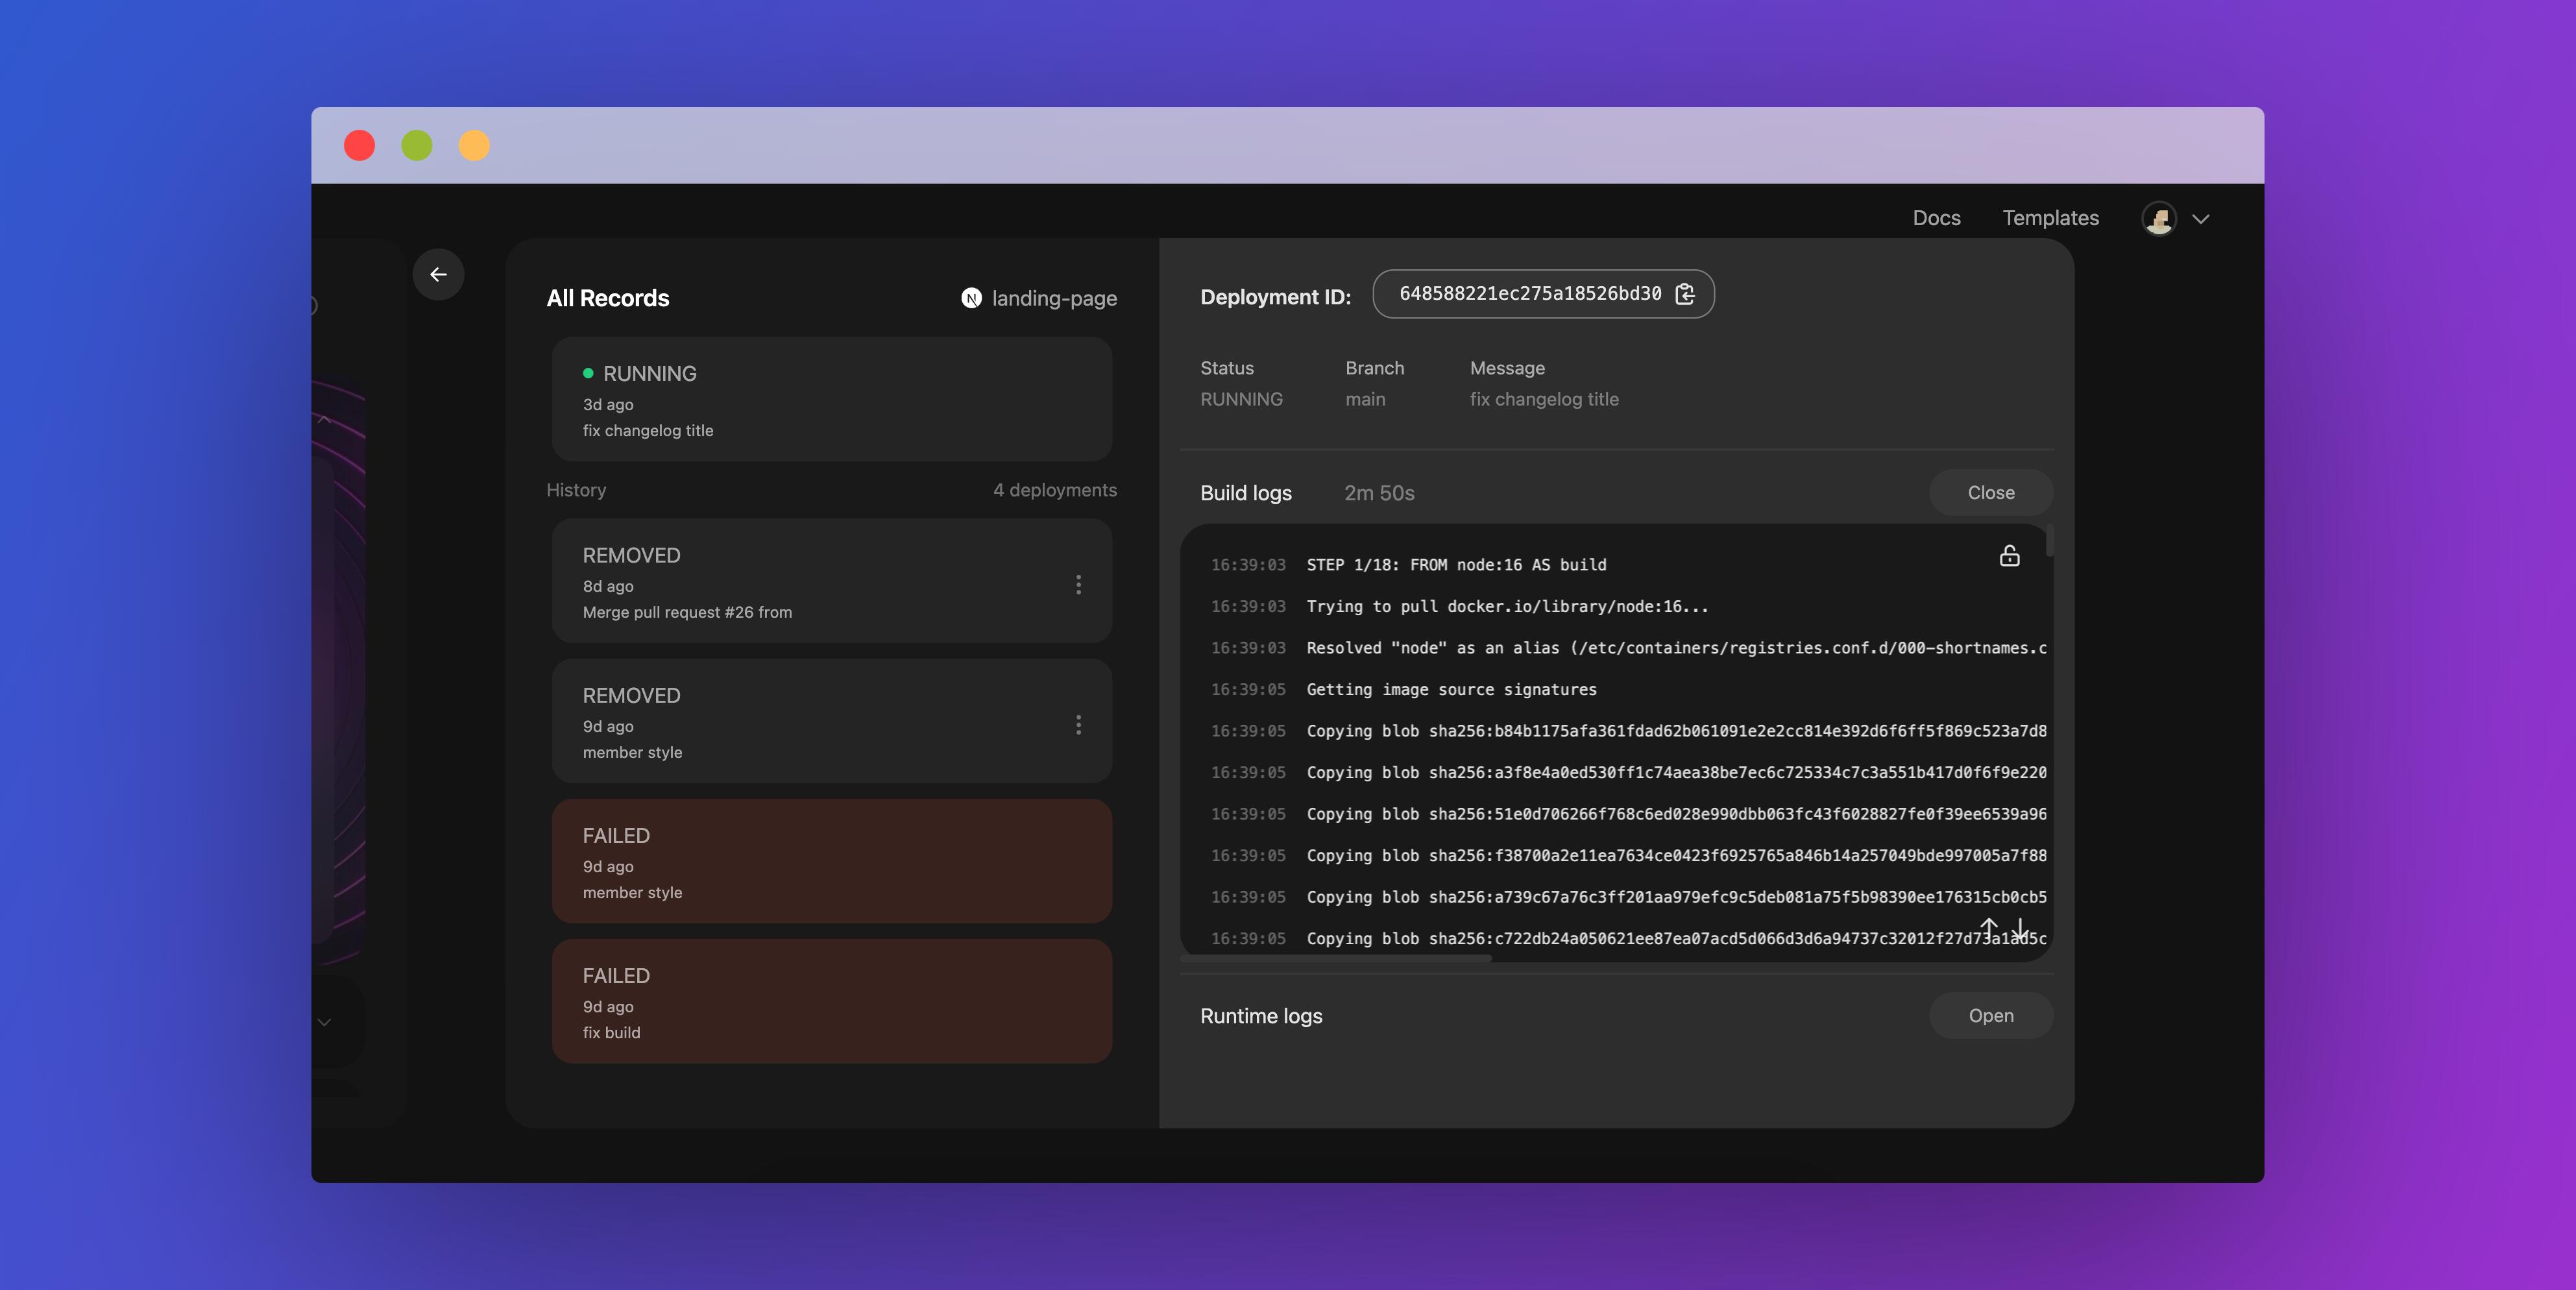This screenshot has width=2576, height=1290.
Task: Copy the deployment ID to clipboard
Action: pos(1685,294)
